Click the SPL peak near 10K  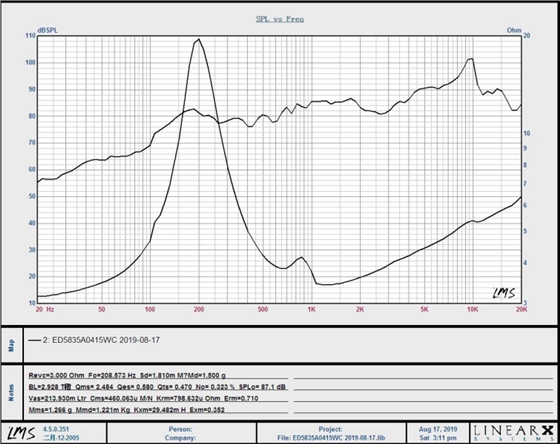tap(471, 59)
